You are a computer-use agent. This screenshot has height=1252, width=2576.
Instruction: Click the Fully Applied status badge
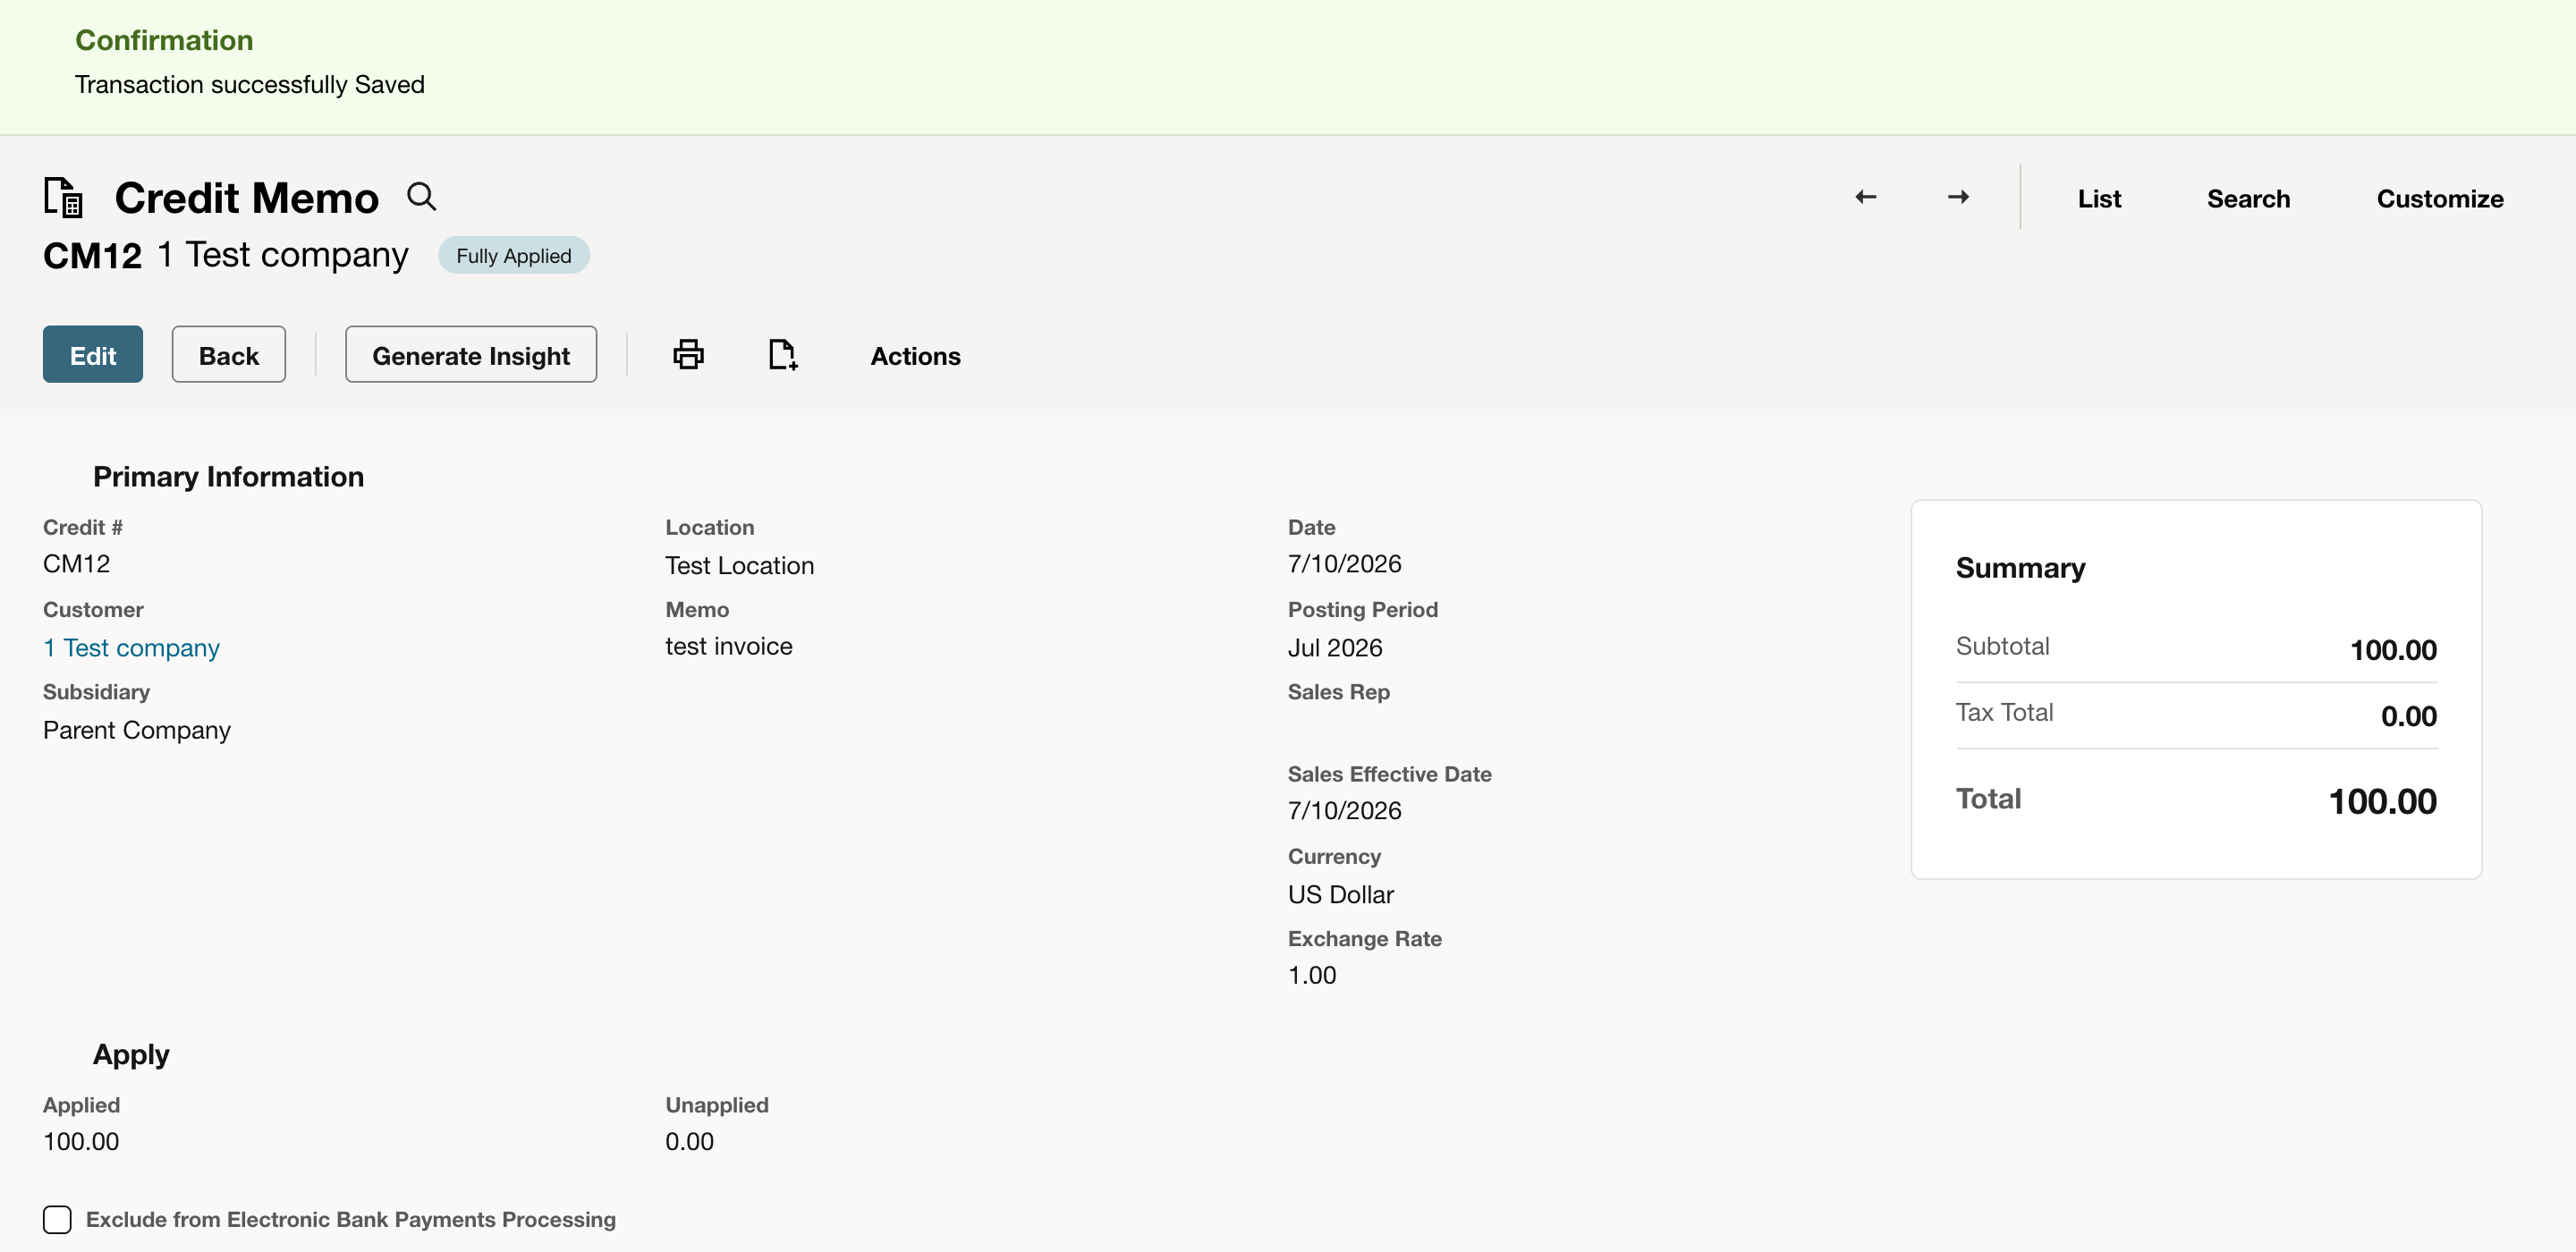coord(514,255)
